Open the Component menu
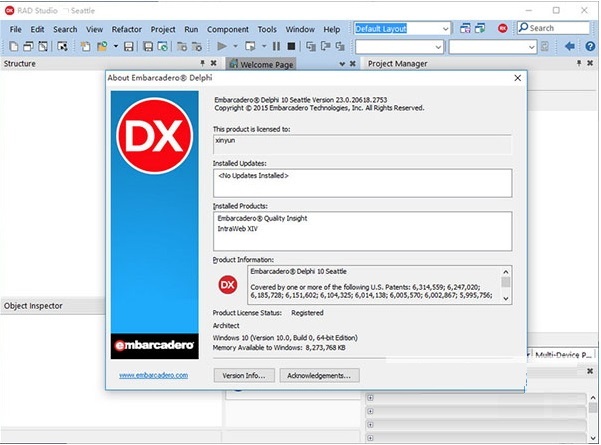This screenshot has height=445, width=601. 228,30
